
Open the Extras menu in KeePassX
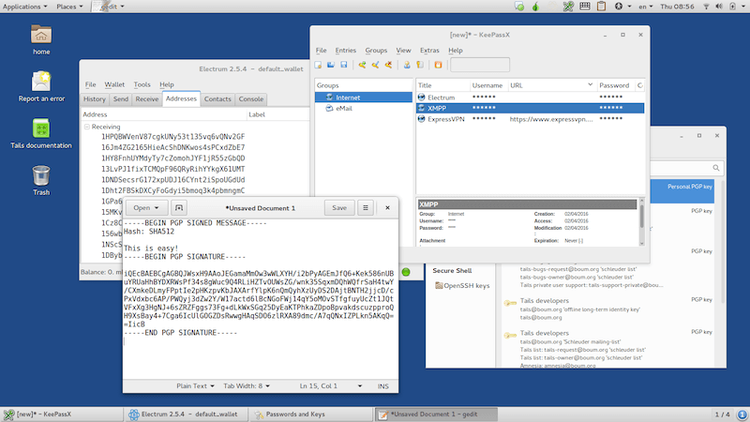429,49
